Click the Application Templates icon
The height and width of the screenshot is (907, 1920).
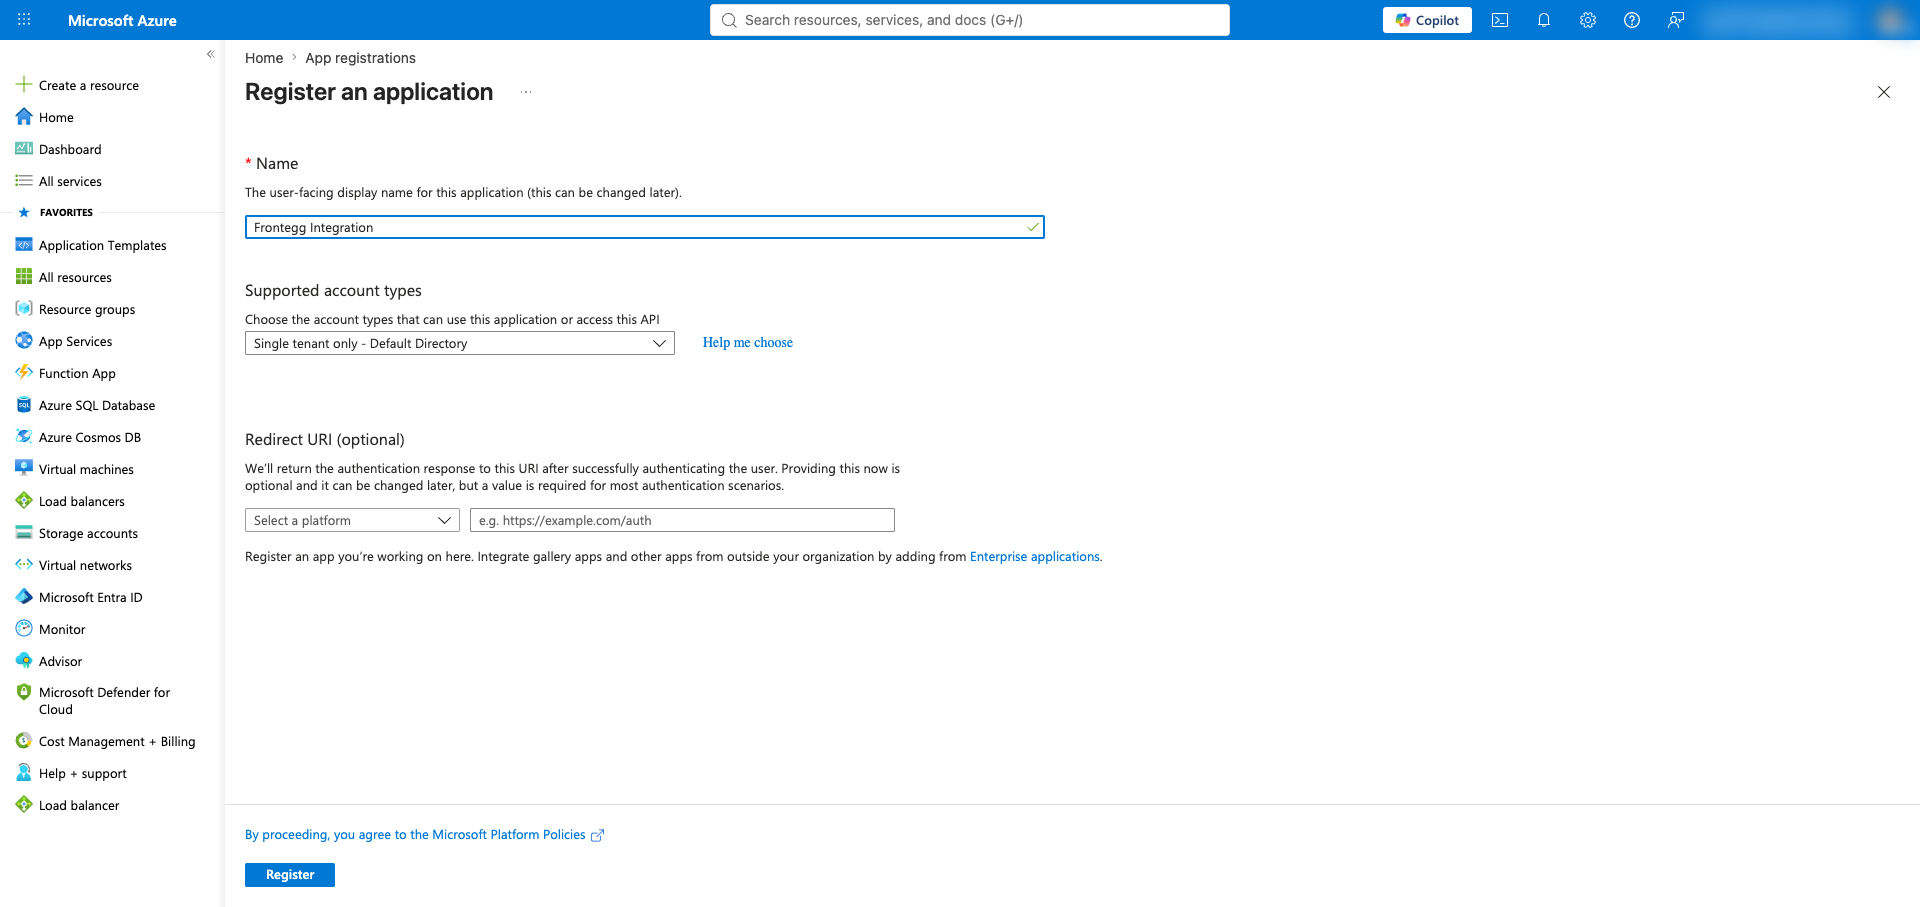point(24,245)
